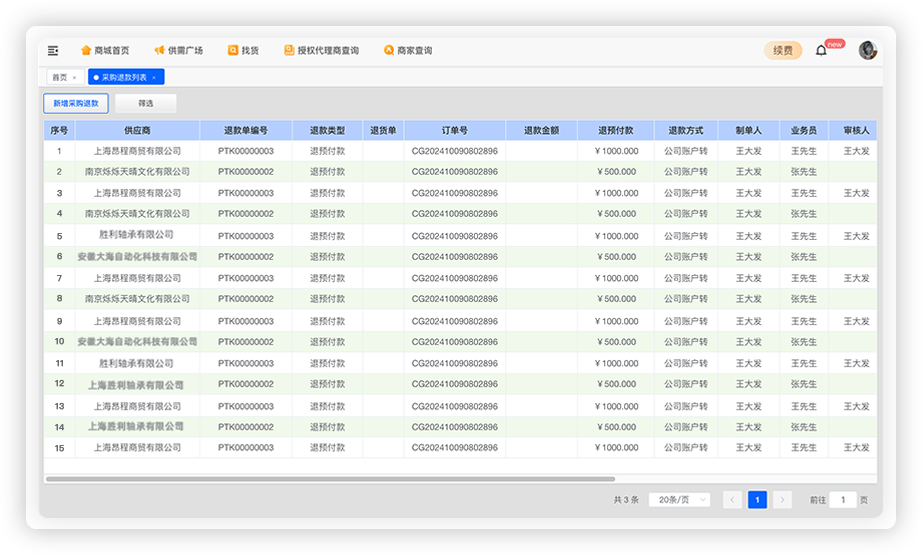The image size is (922, 555).
Task: Click auditor 王大发 in row 15
Action: [x=856, y=448]
